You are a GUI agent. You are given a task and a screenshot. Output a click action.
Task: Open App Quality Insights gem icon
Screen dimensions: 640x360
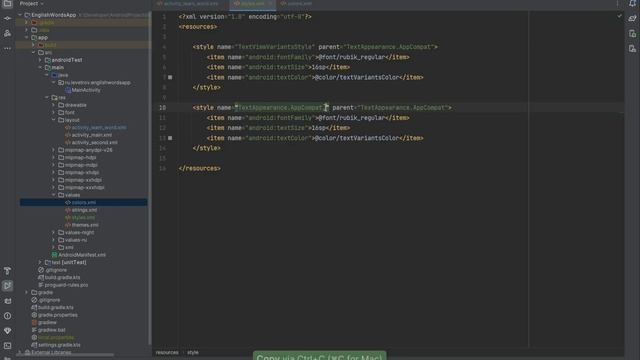pos(7,331)
